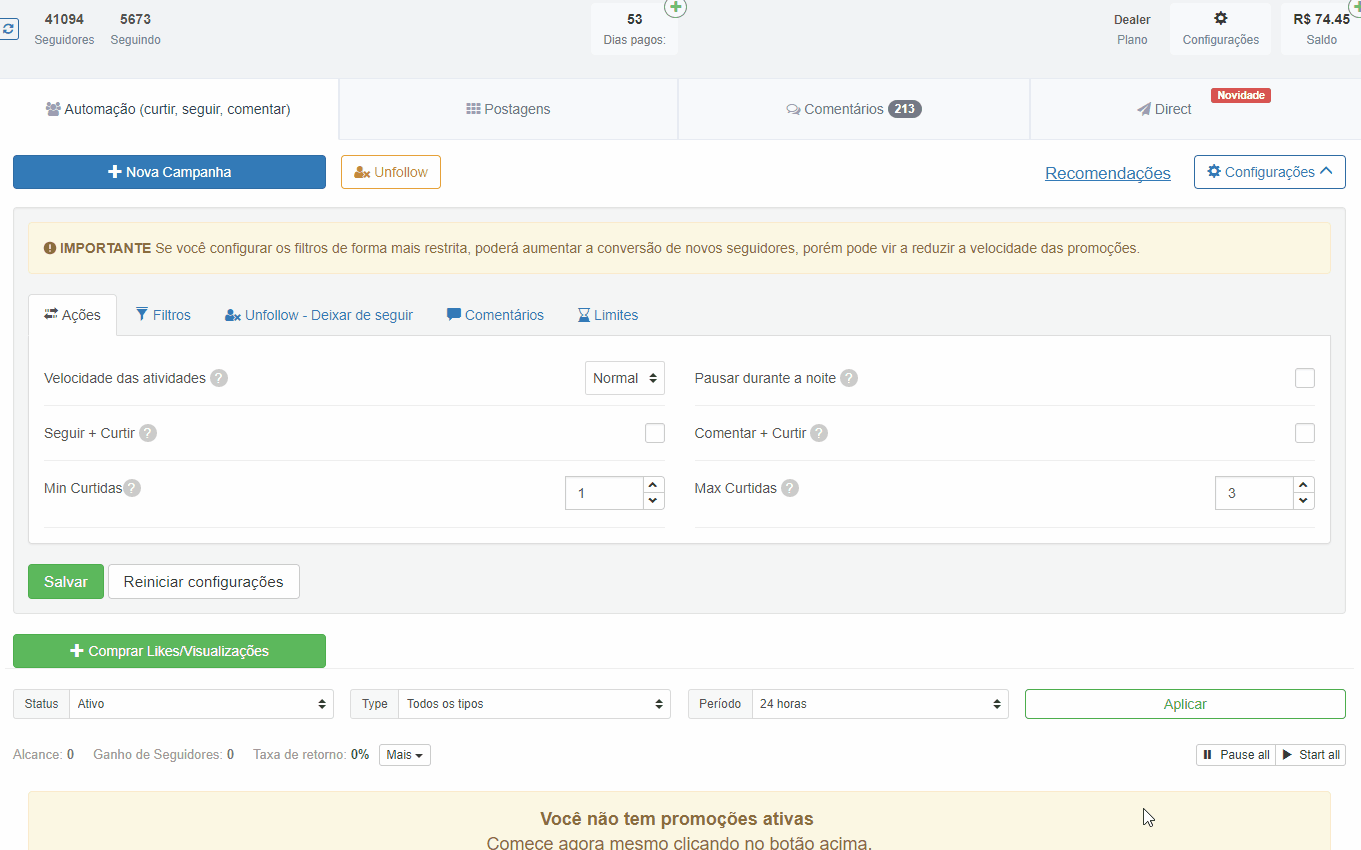Decrease Min Curtidas with down arrow
Screen dimensions: 1361x850
pyautogui.click(x=653, y=501)
